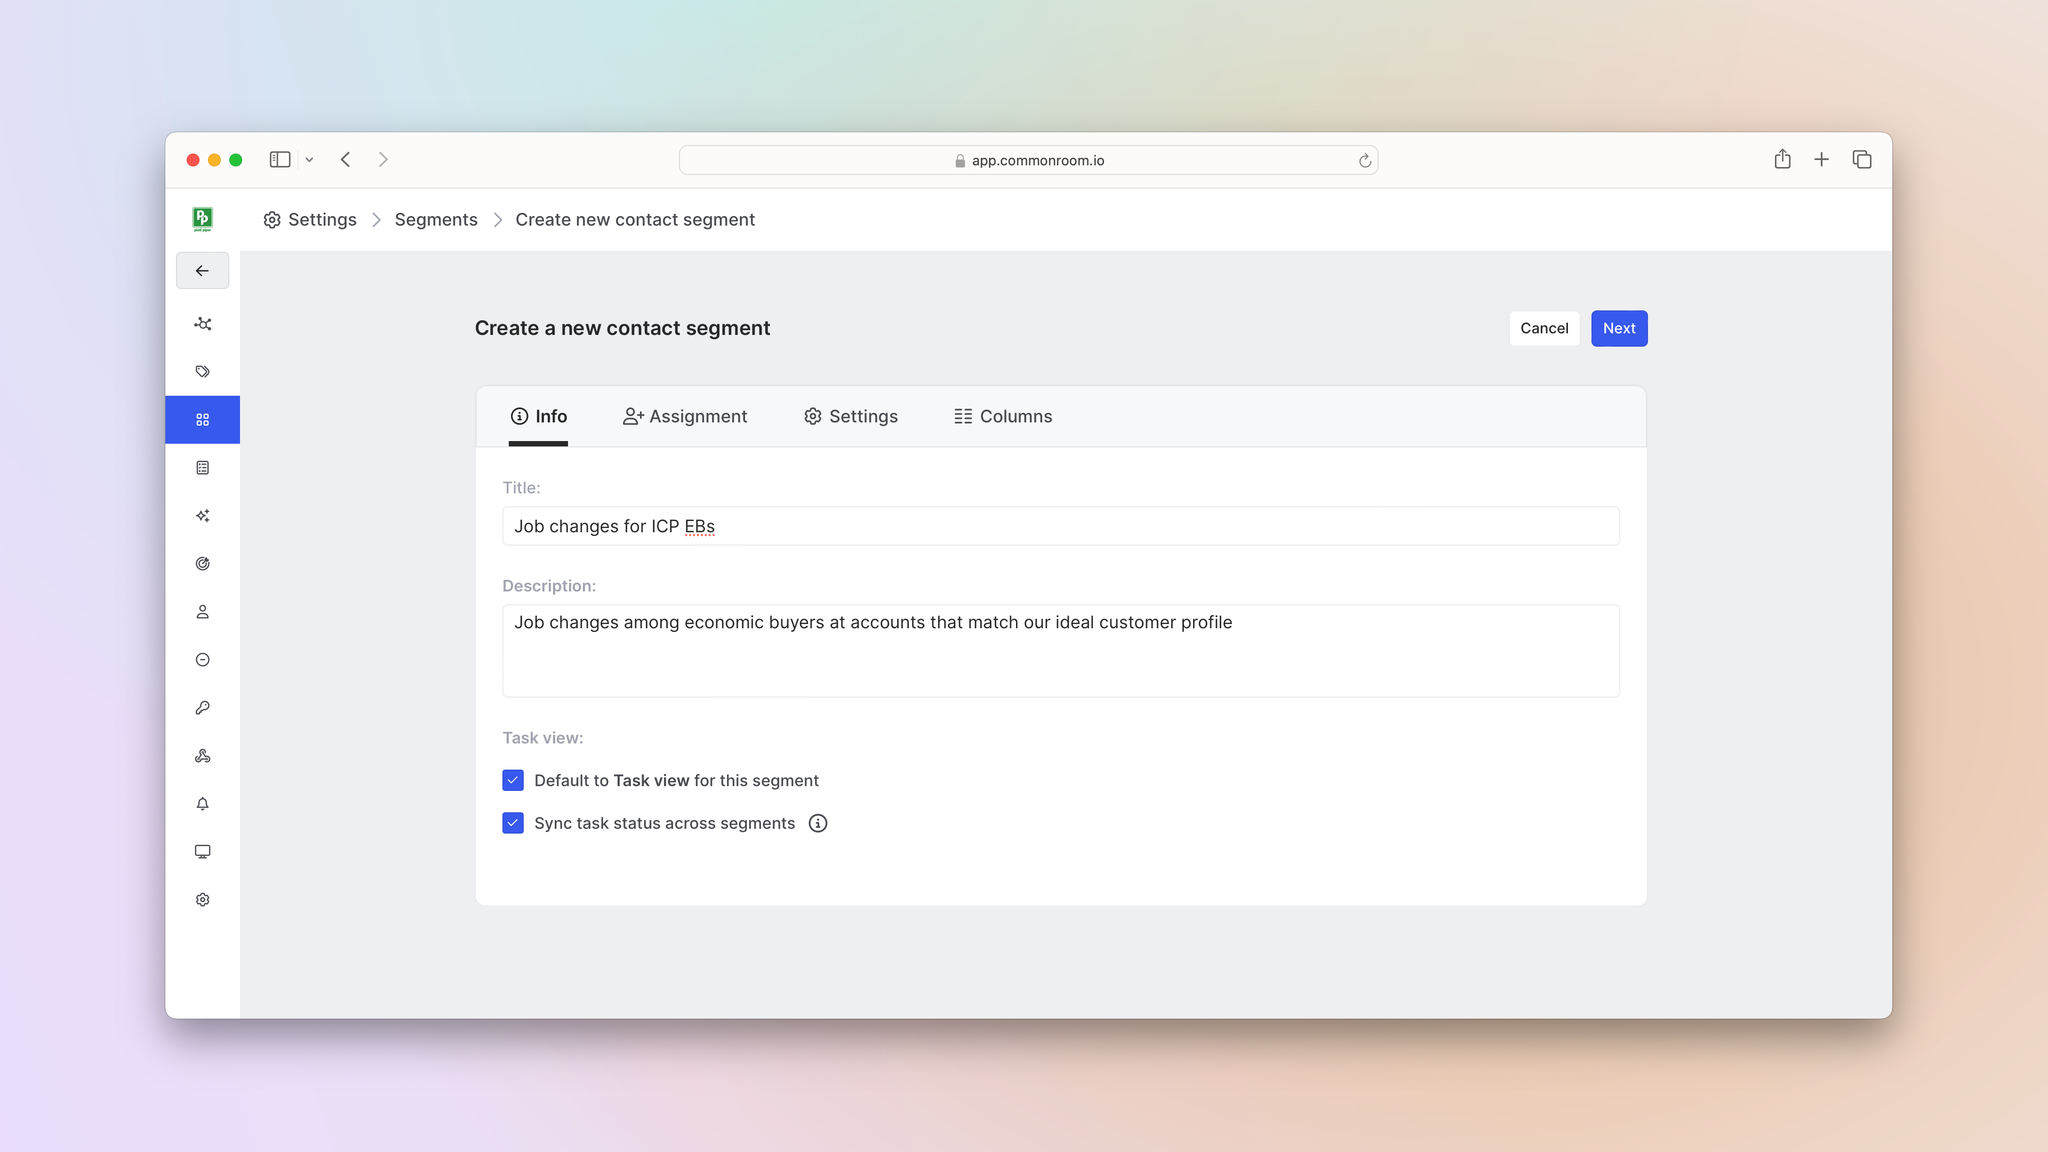Open the AI sparkles icon in sidebar
Image resolution: width=2048 pixels, height=1152 pixels.
point(202,516)
